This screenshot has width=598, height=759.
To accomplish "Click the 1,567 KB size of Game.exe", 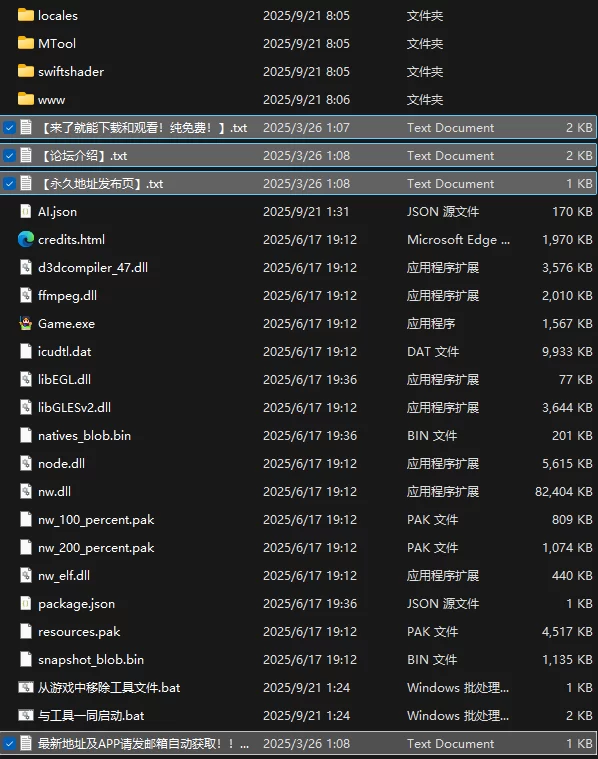I will click(567, 323).
